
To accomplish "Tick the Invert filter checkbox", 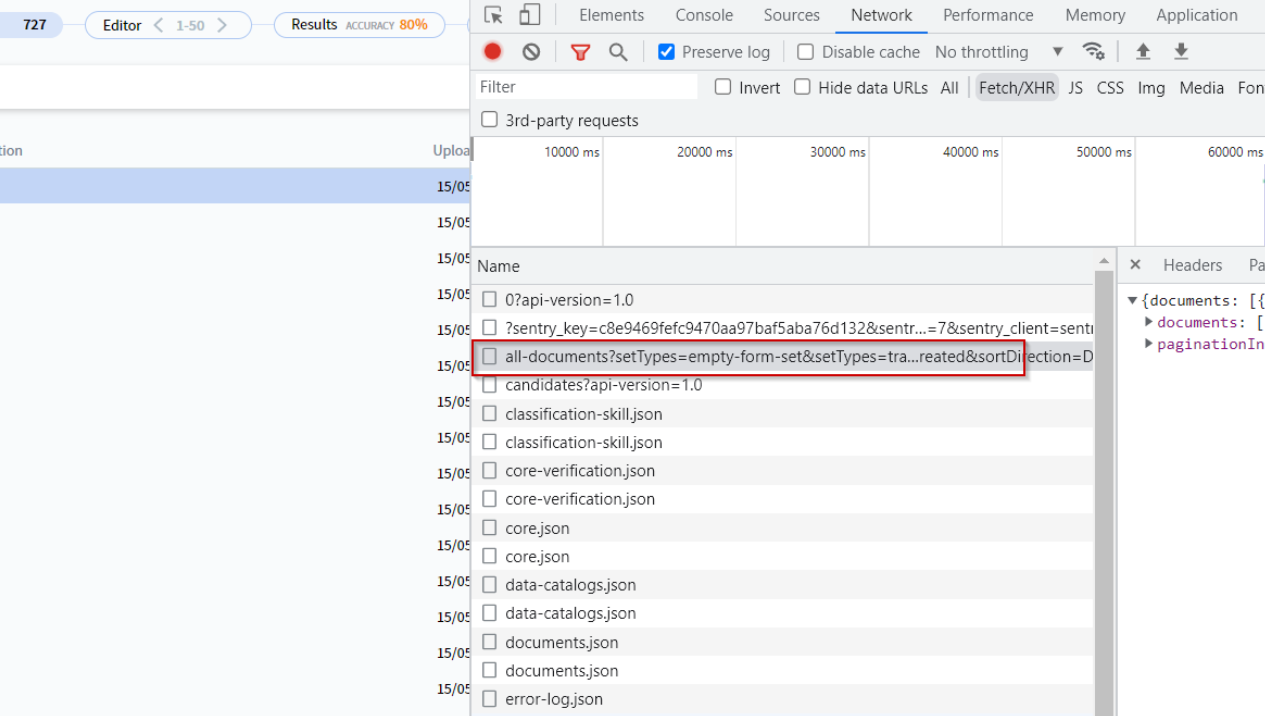I will point(723,87).
